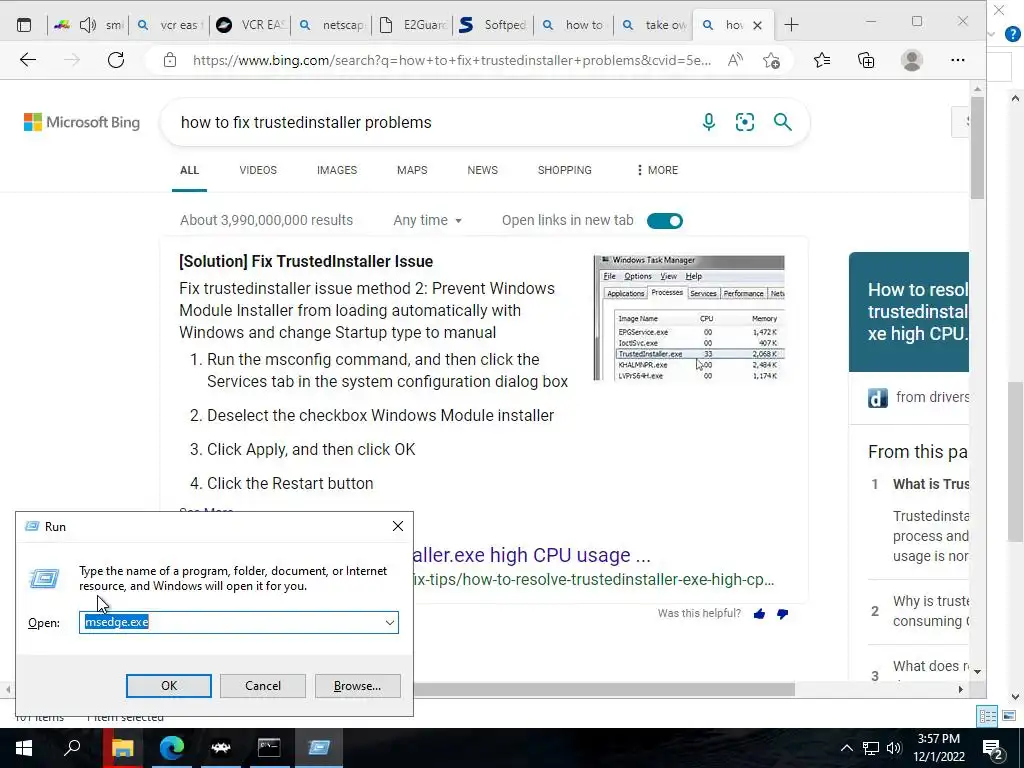Image resolution: width=1024 pixels, height=768 pixels.
Task: Open the MORE search categories menu
Action: [x=657, y=170]
